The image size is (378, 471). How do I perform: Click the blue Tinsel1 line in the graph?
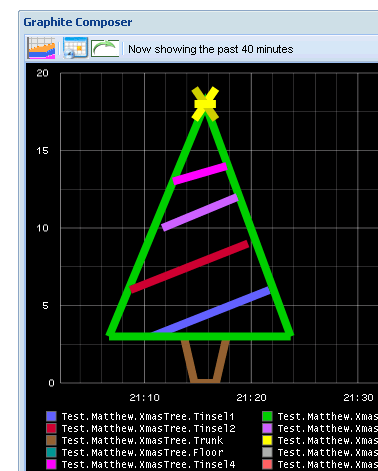coord(213,311)
